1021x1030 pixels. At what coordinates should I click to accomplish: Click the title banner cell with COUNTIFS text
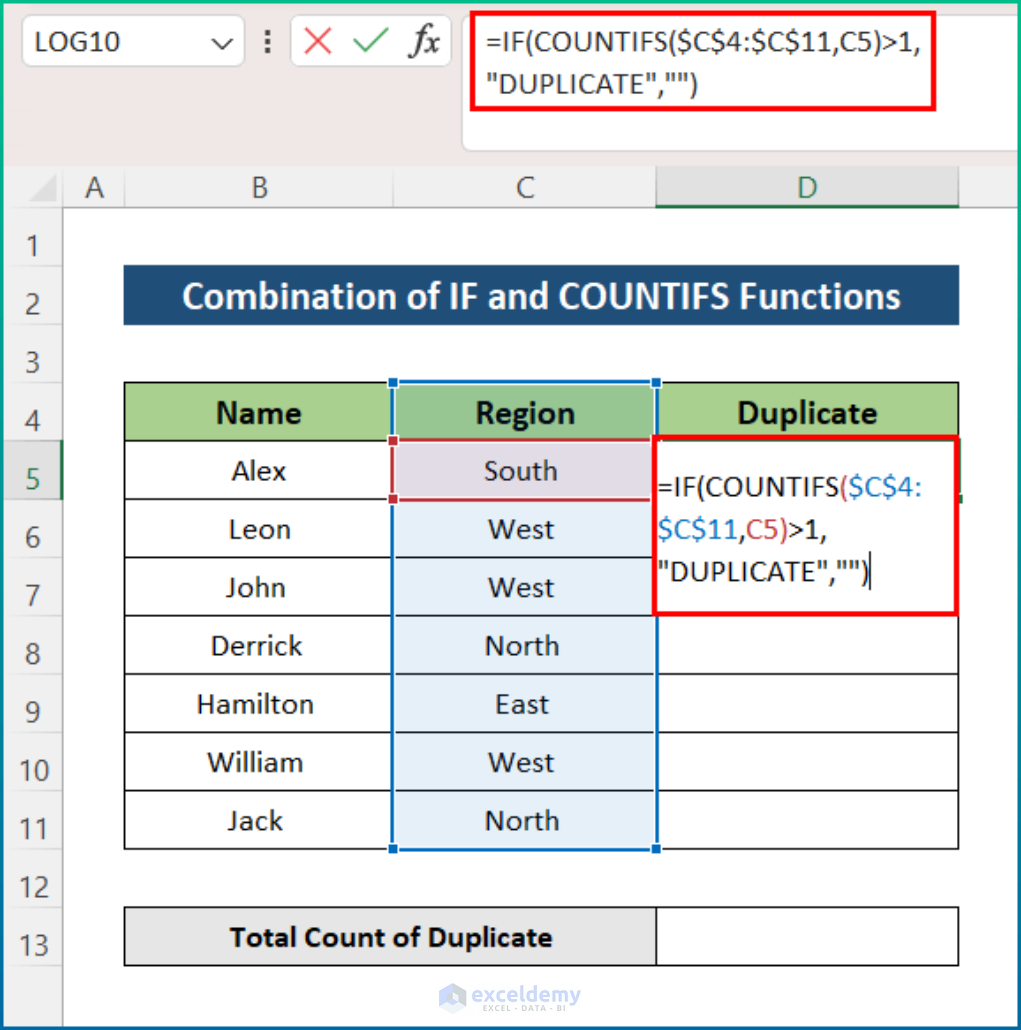[x=541, y=296]
